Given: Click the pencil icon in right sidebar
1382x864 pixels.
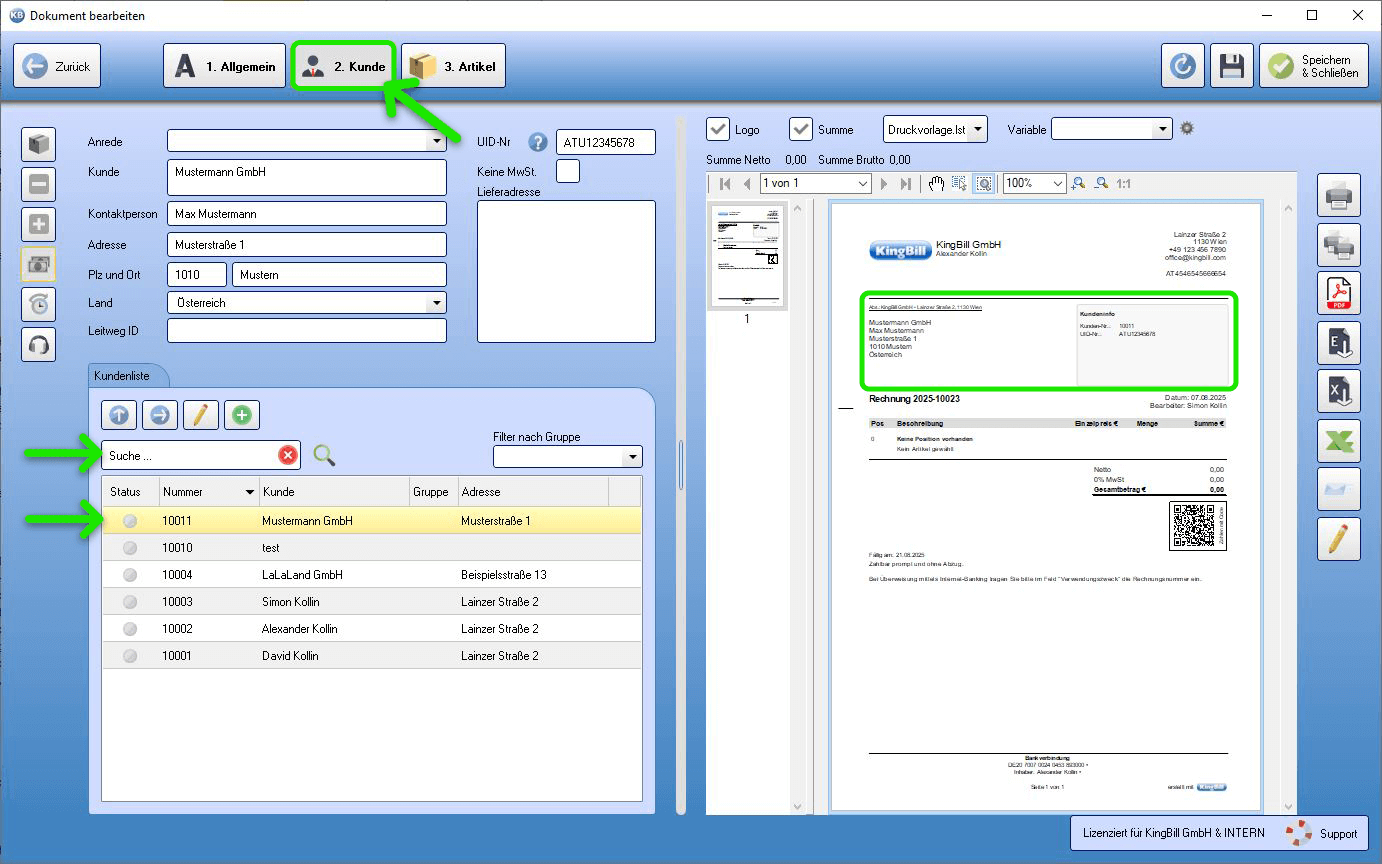Looking at the screenshot, I should click(x=1338, y=538).
